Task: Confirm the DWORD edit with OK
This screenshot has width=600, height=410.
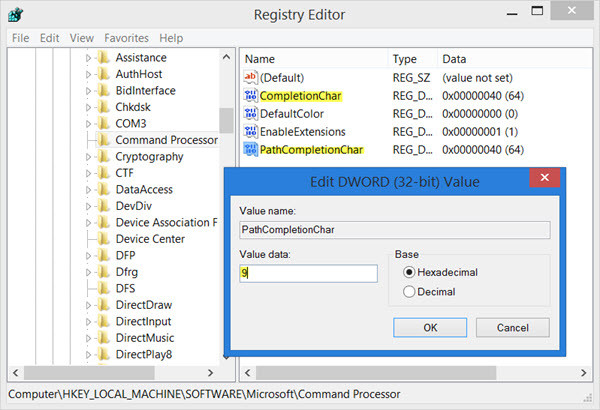Action: click(x=430, y=328)
